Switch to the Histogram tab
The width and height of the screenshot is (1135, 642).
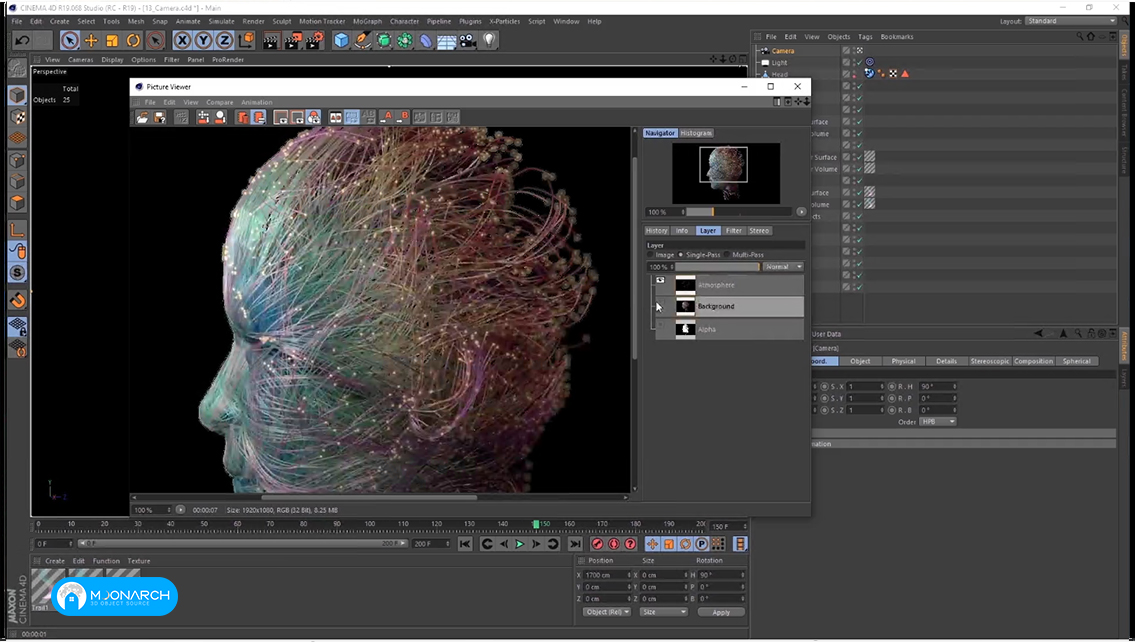point(696,133)
